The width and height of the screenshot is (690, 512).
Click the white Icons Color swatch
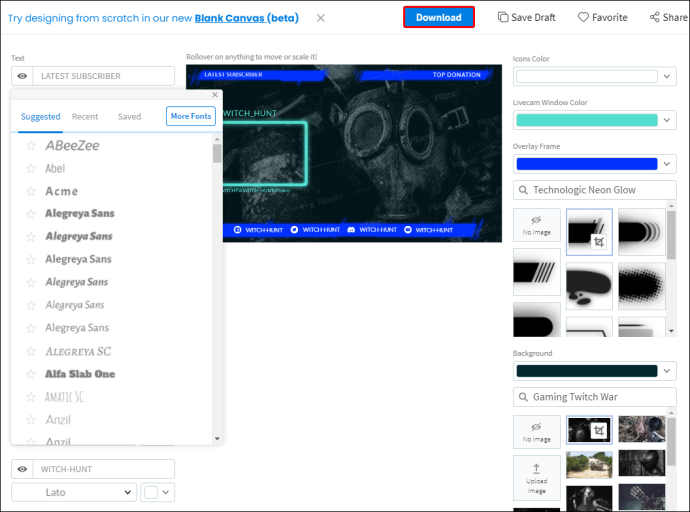click(x=587, y=76)
